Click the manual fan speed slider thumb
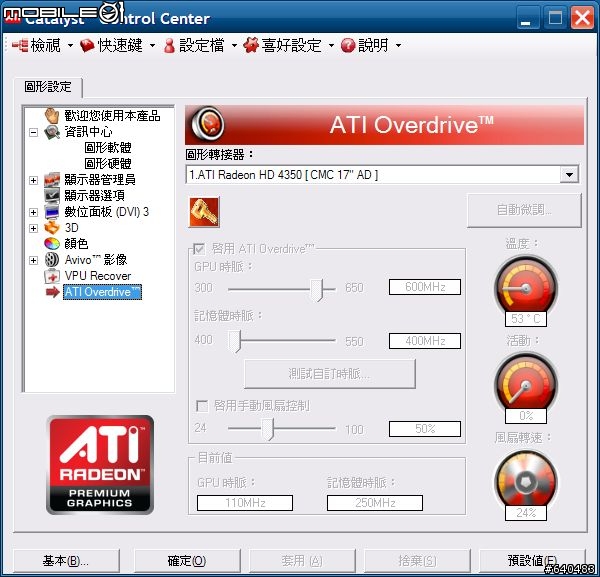 tap(267, 429)
